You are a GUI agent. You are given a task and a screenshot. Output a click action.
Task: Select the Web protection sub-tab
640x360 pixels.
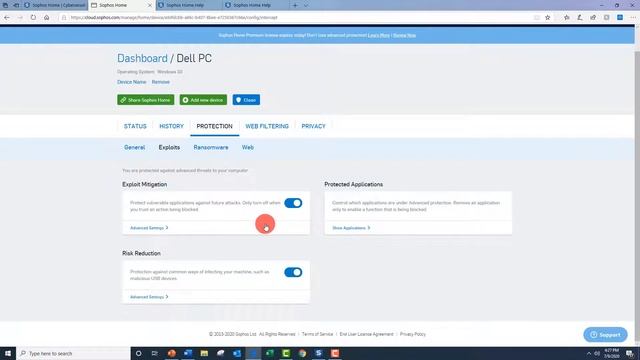(247, 147)
